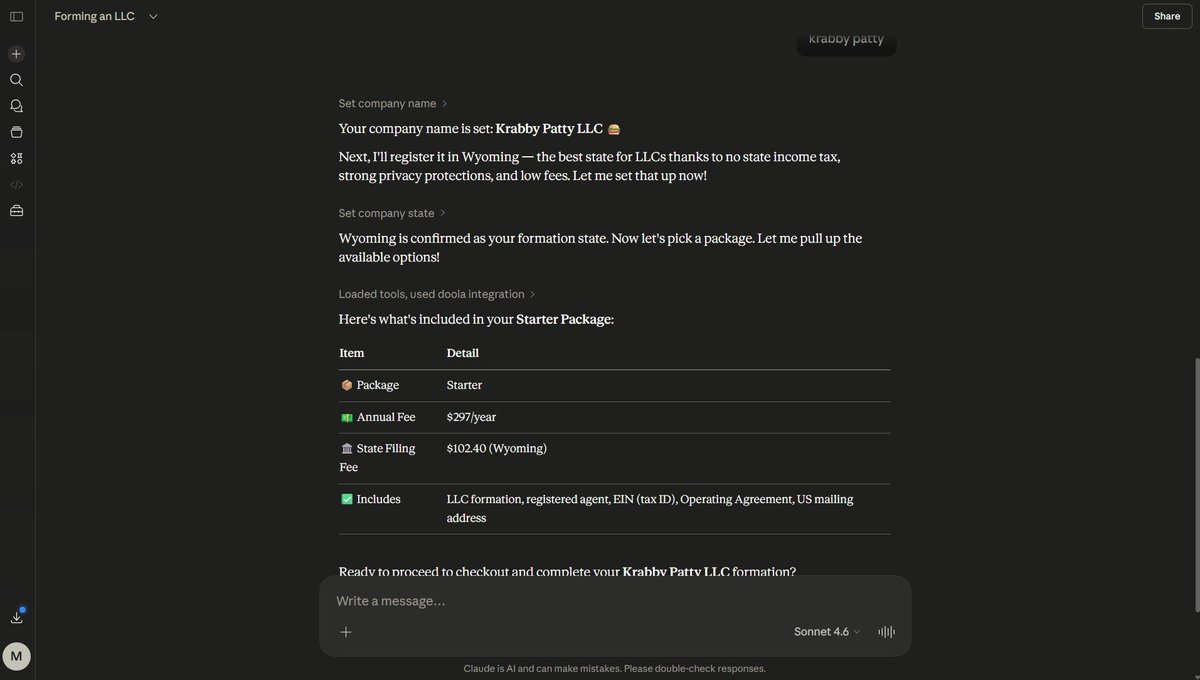
Task: Open the chats bubble icon in sidebar
Action: 16,106
